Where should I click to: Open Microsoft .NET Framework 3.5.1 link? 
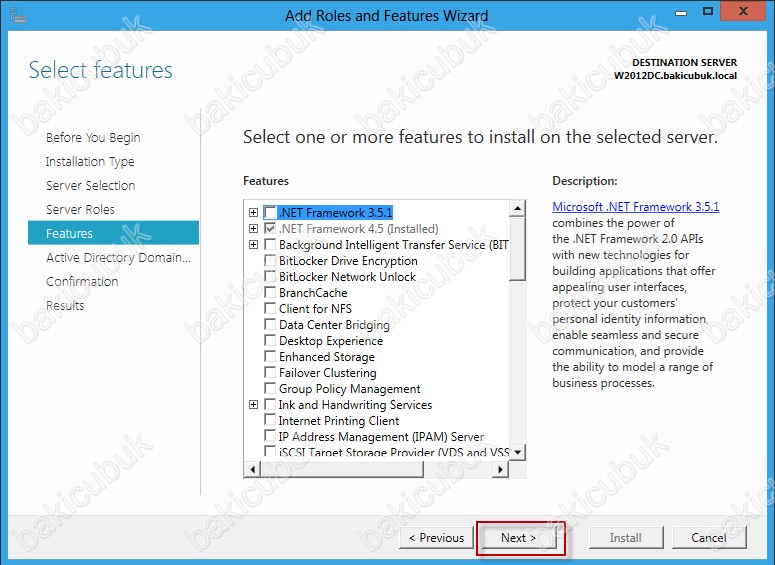pyautogui.click(x=636, y=207)
